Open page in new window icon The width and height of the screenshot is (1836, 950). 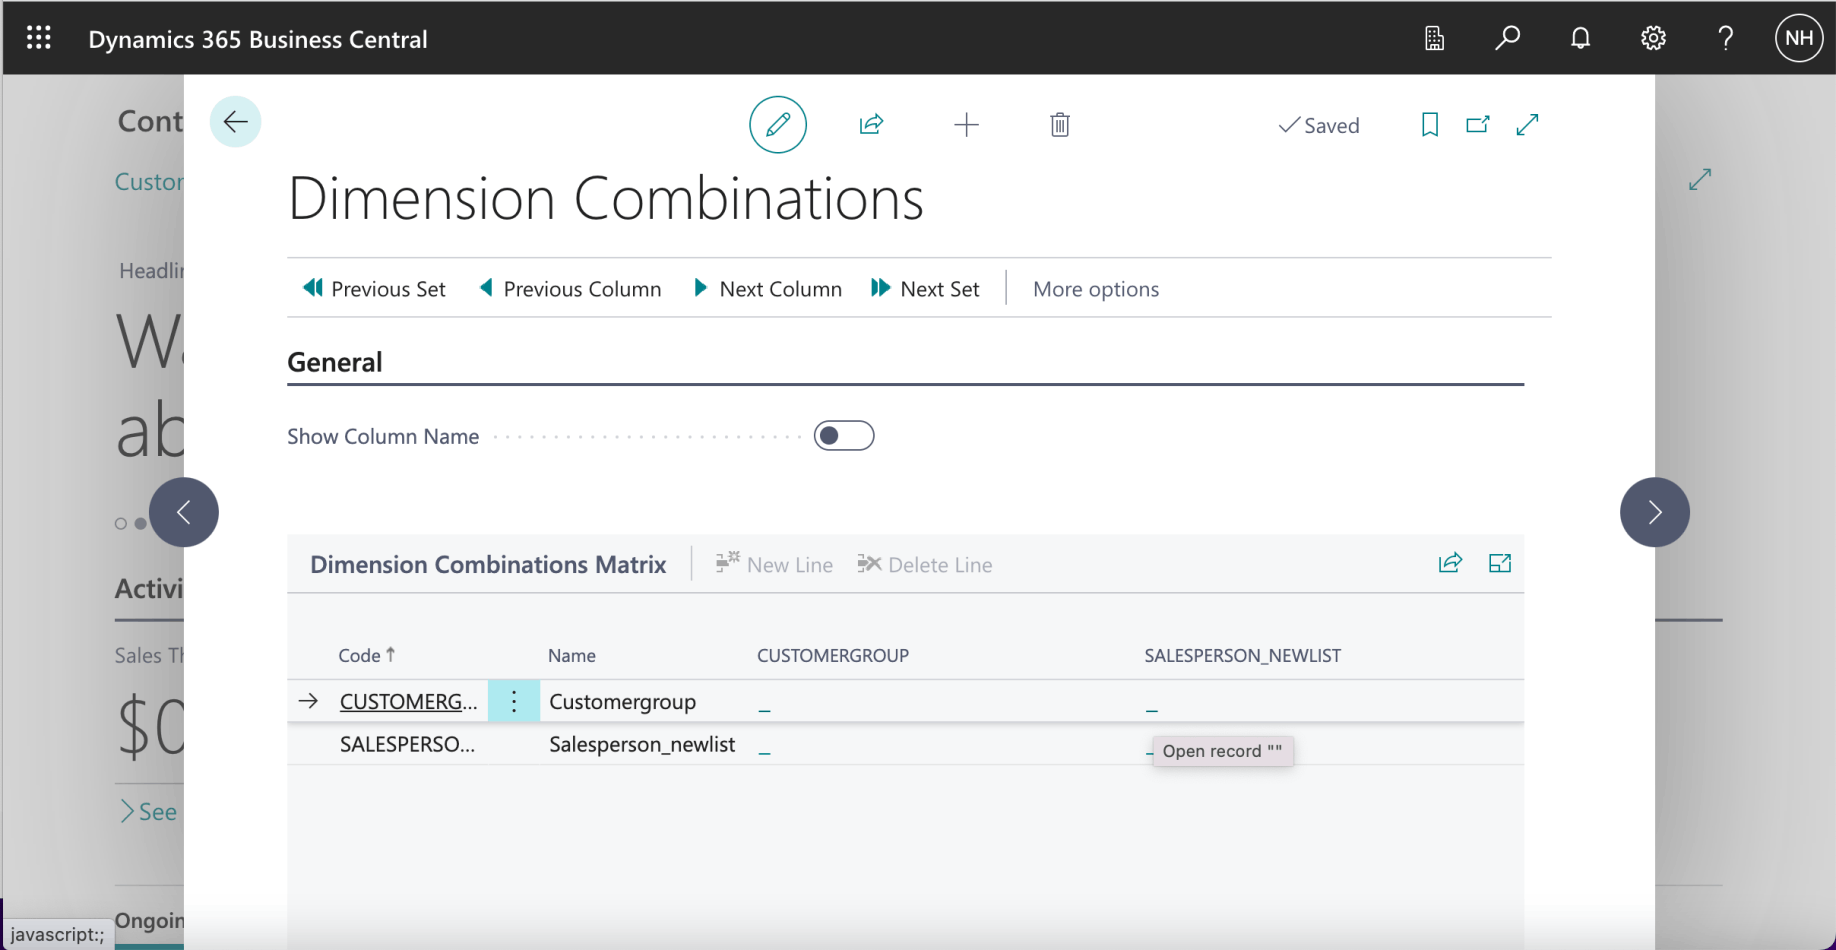click(1478, 125)
